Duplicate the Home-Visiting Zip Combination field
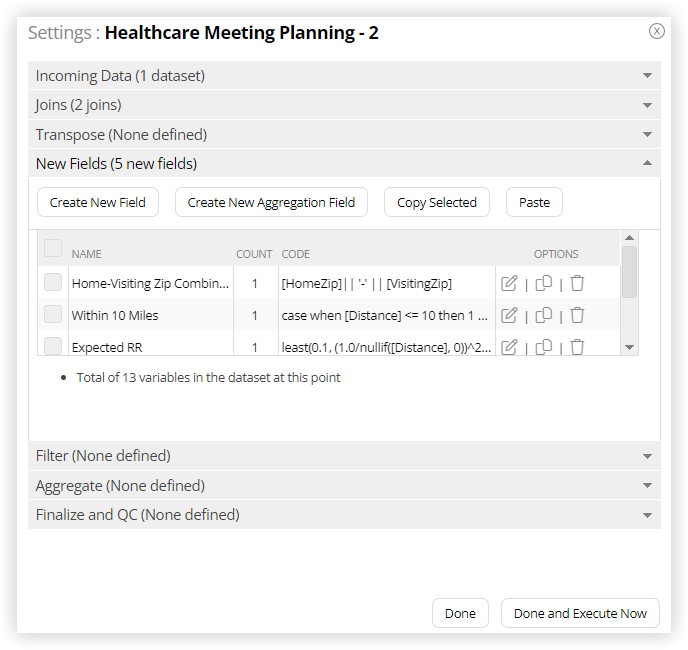 544,283
